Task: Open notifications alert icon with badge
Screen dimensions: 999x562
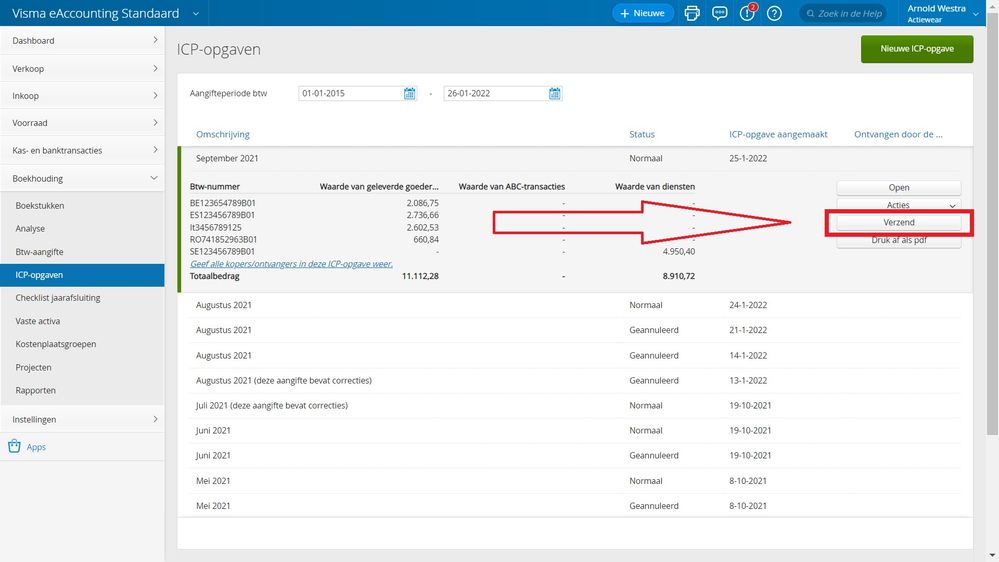Action: [747, 13]
